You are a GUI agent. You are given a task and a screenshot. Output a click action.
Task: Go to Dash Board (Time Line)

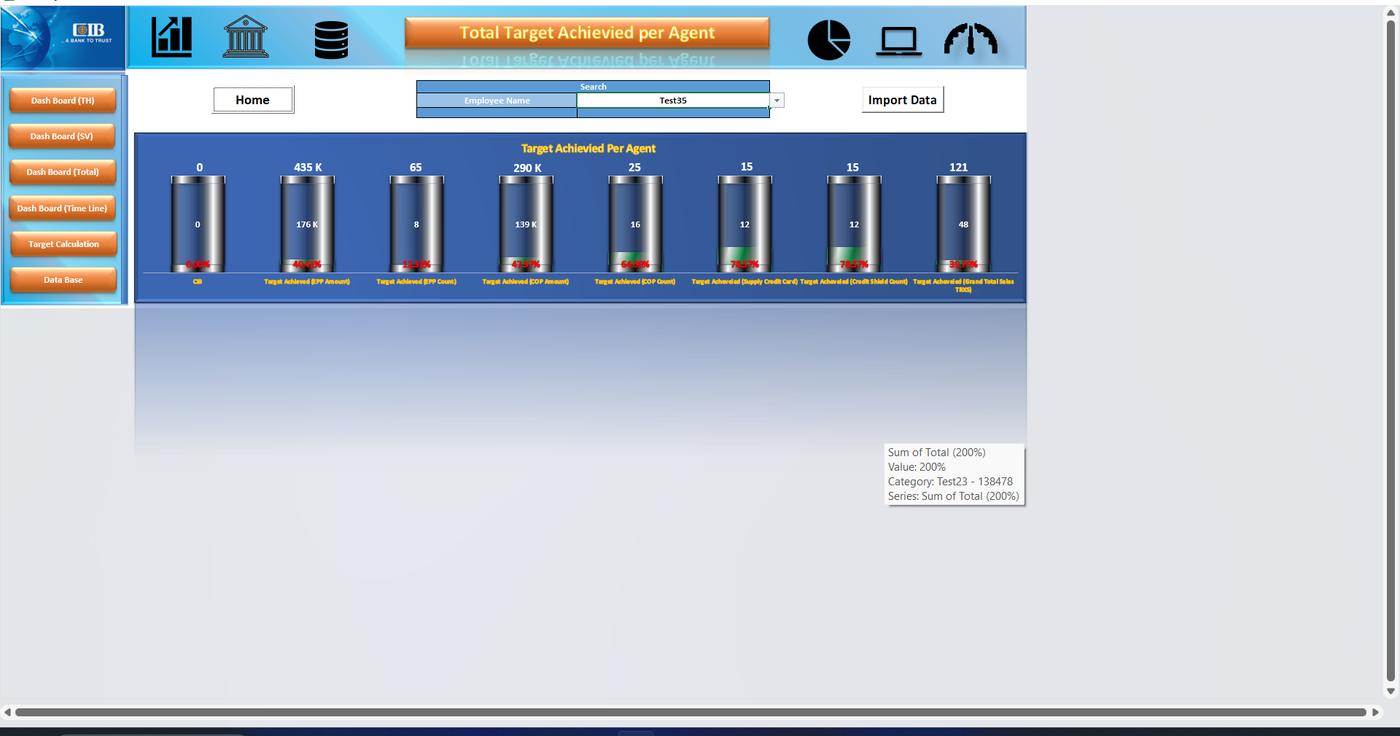(63, 208)
